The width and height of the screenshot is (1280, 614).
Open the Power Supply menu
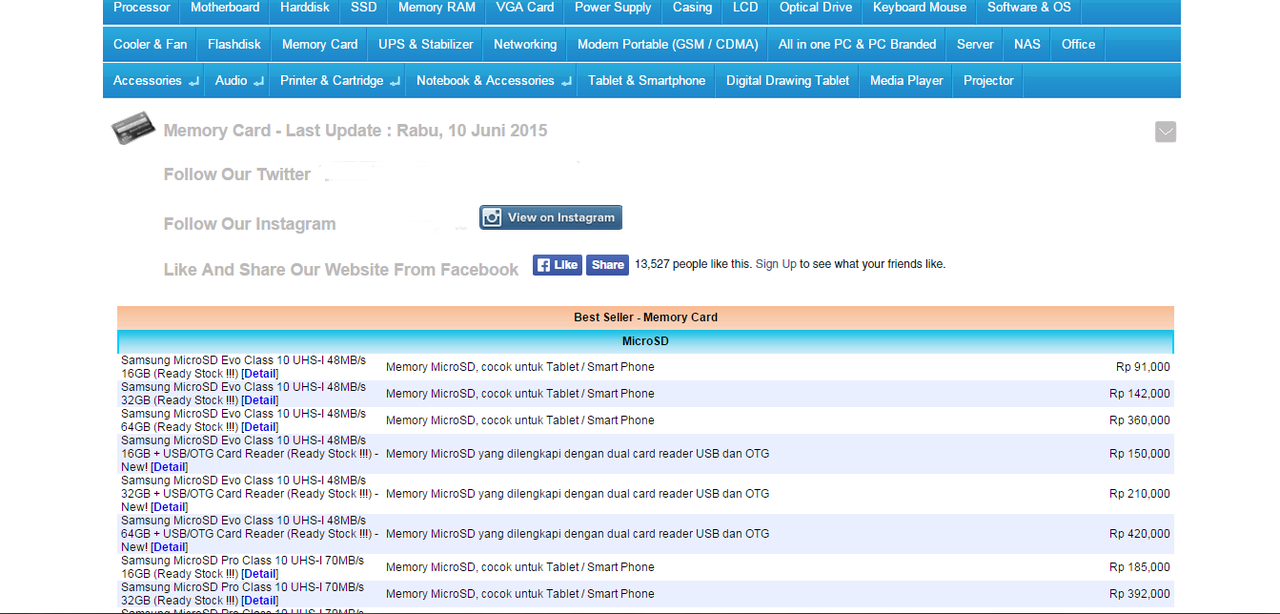pyautogui.click(x=613, y=8)
